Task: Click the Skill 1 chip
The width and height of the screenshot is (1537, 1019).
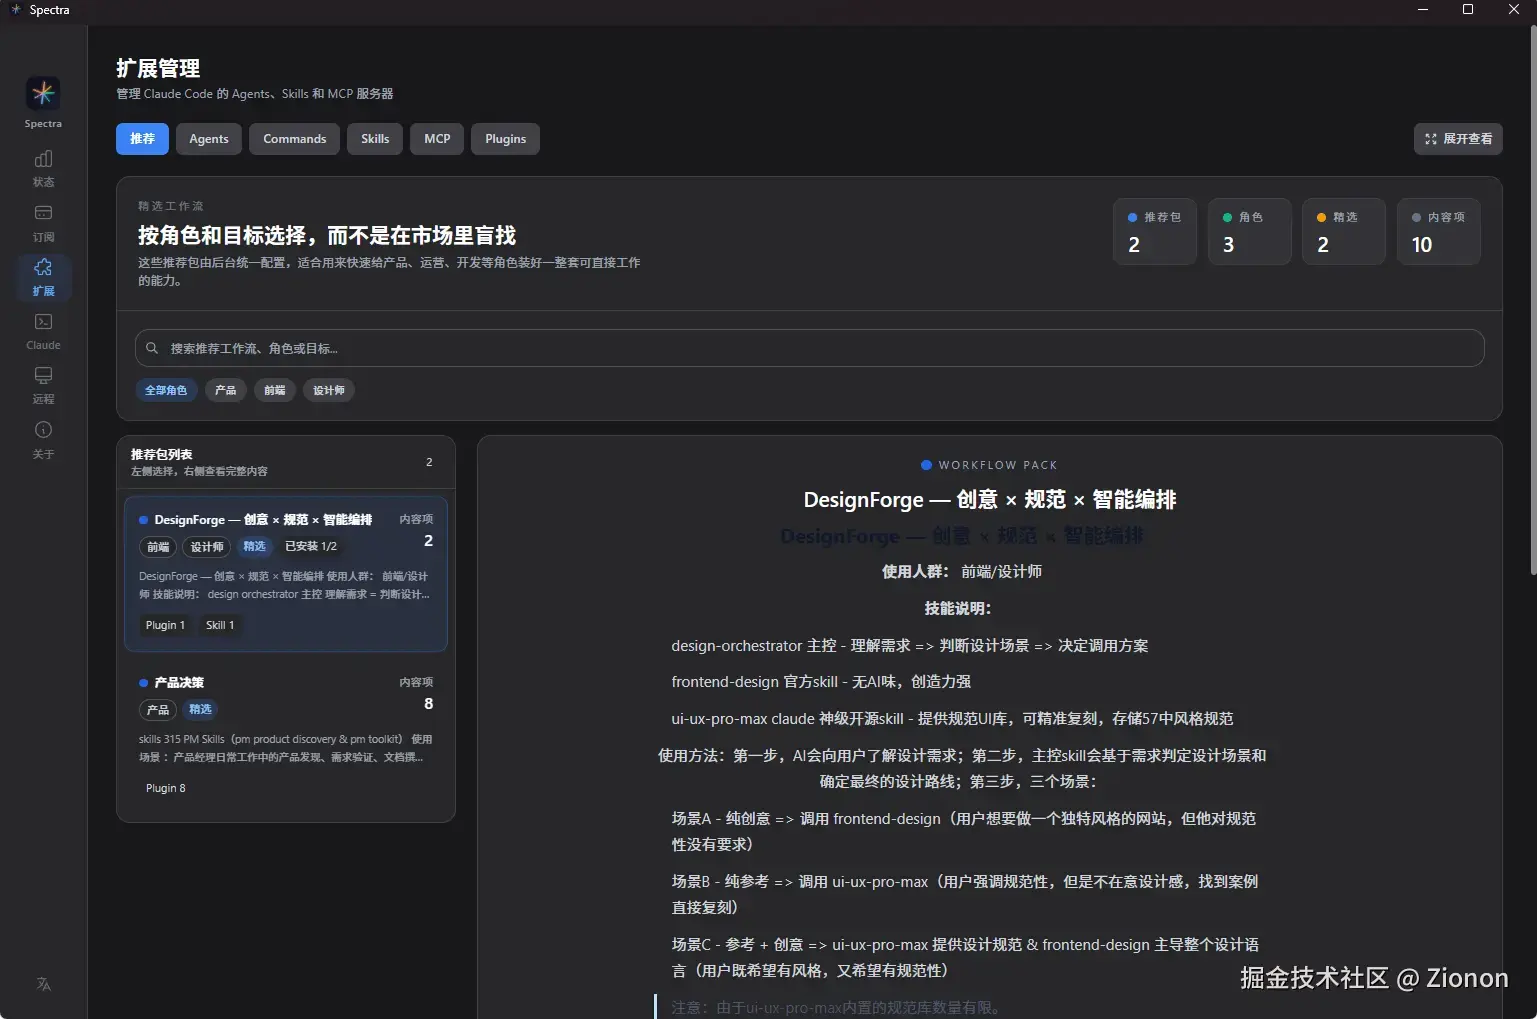Action: pyautogui.click(x=220, y=625)
